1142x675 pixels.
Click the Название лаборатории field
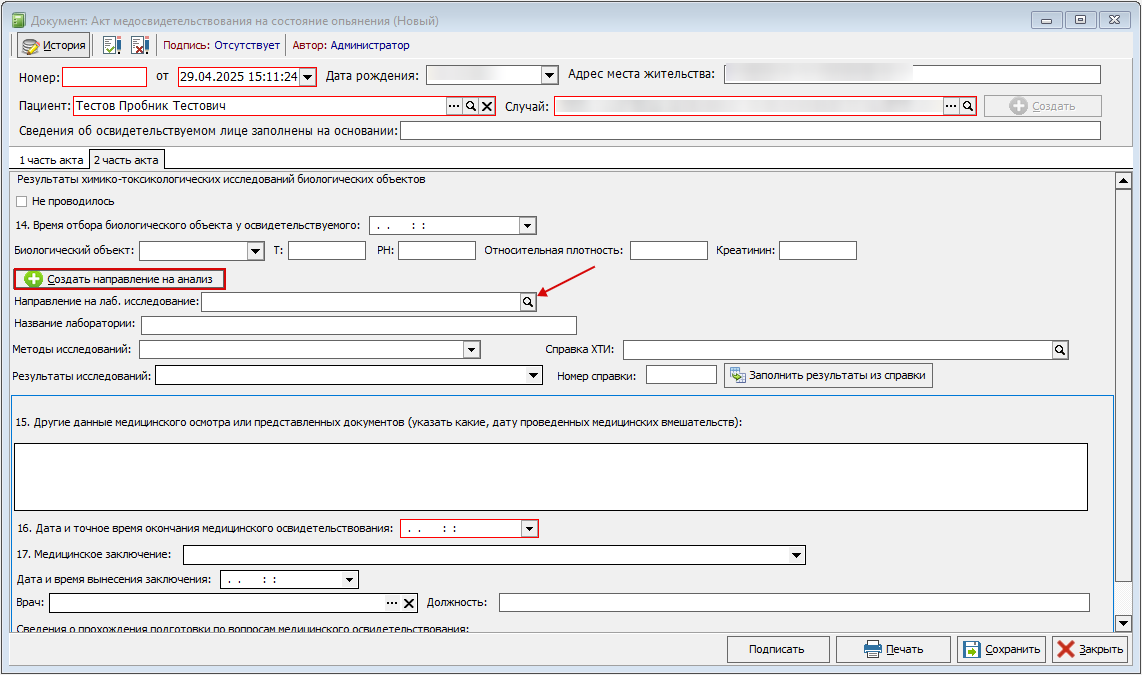pyautogui.click(x=359, y=325)
